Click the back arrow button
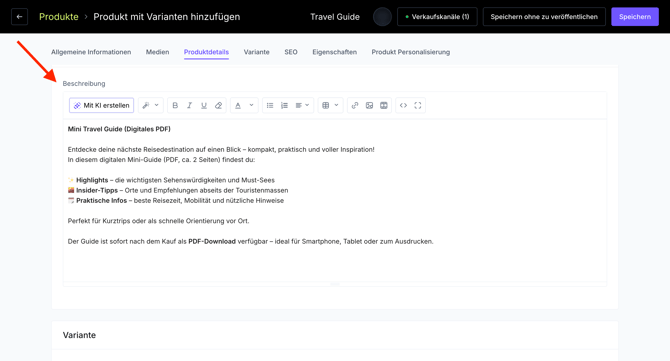 tap(19, 17)
